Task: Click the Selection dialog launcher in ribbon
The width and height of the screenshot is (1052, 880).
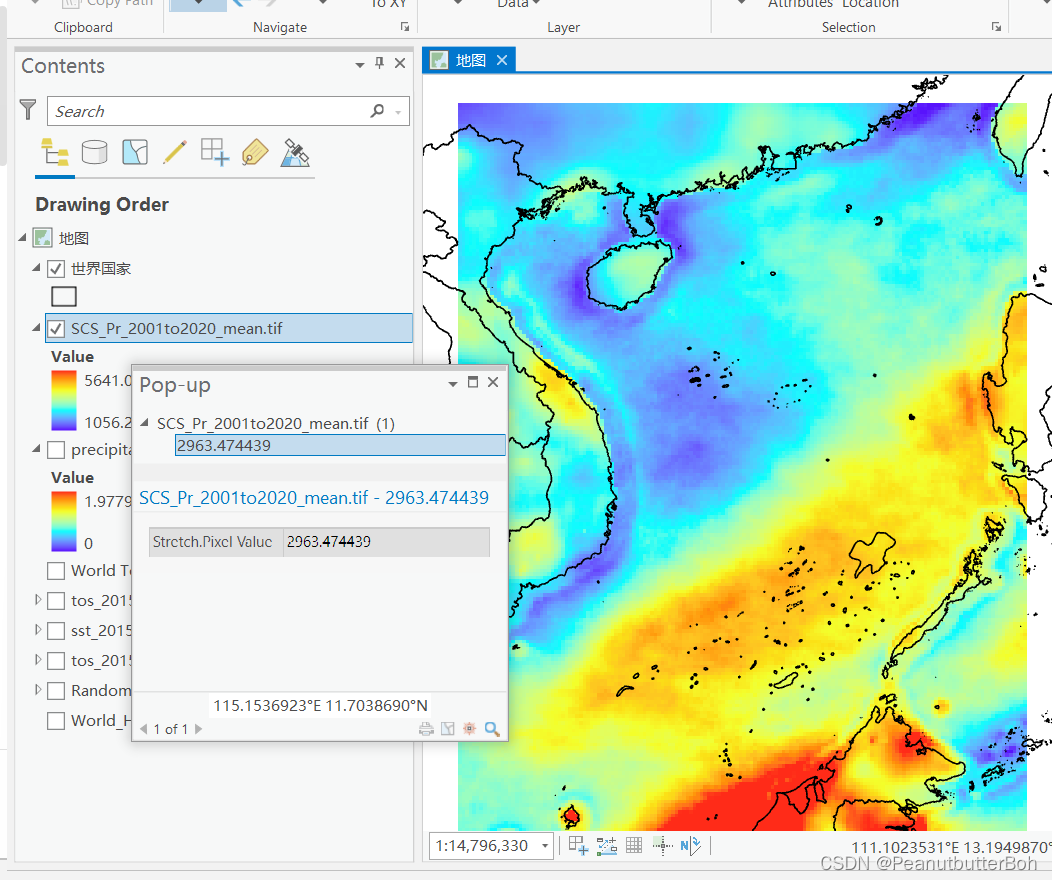Action: 996,27
